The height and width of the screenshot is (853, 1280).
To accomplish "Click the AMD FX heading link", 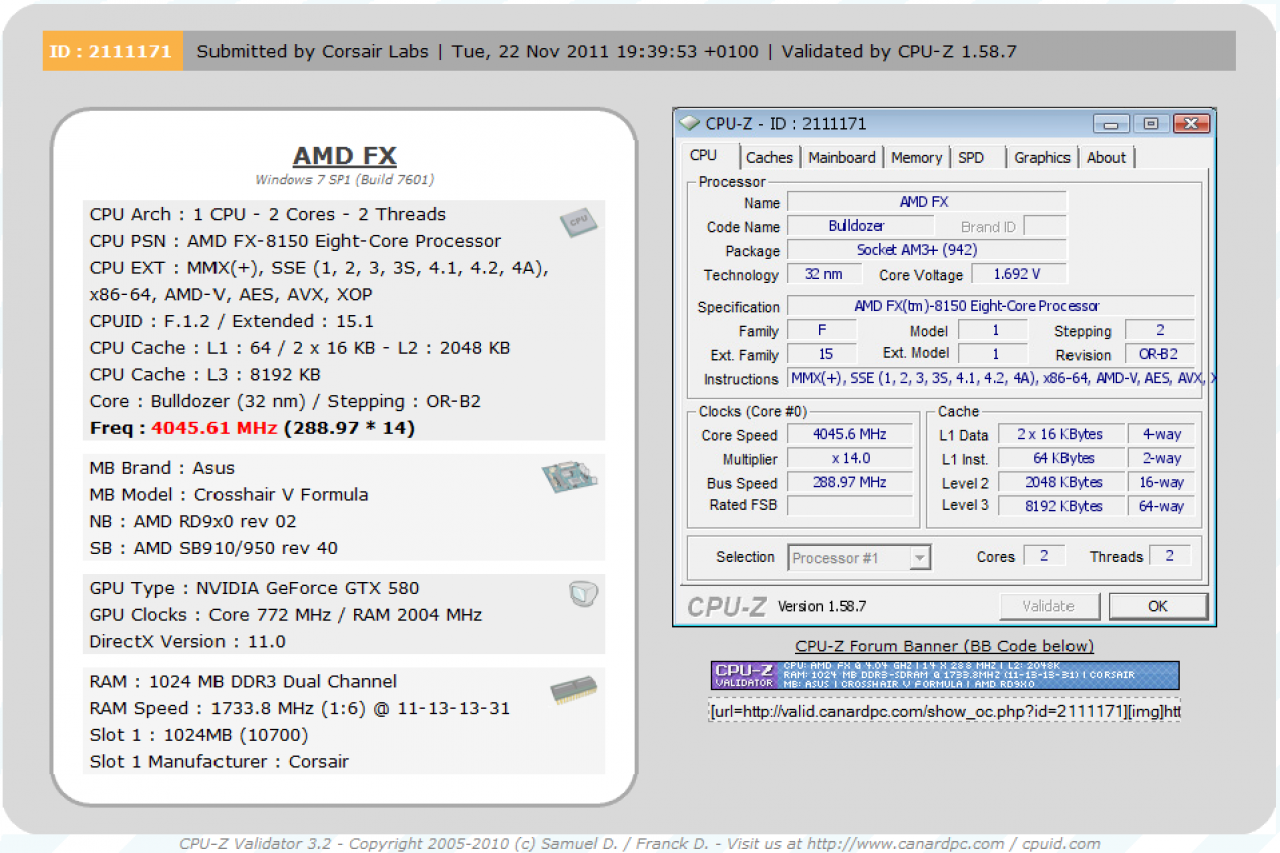I will (x=345, y=156).
